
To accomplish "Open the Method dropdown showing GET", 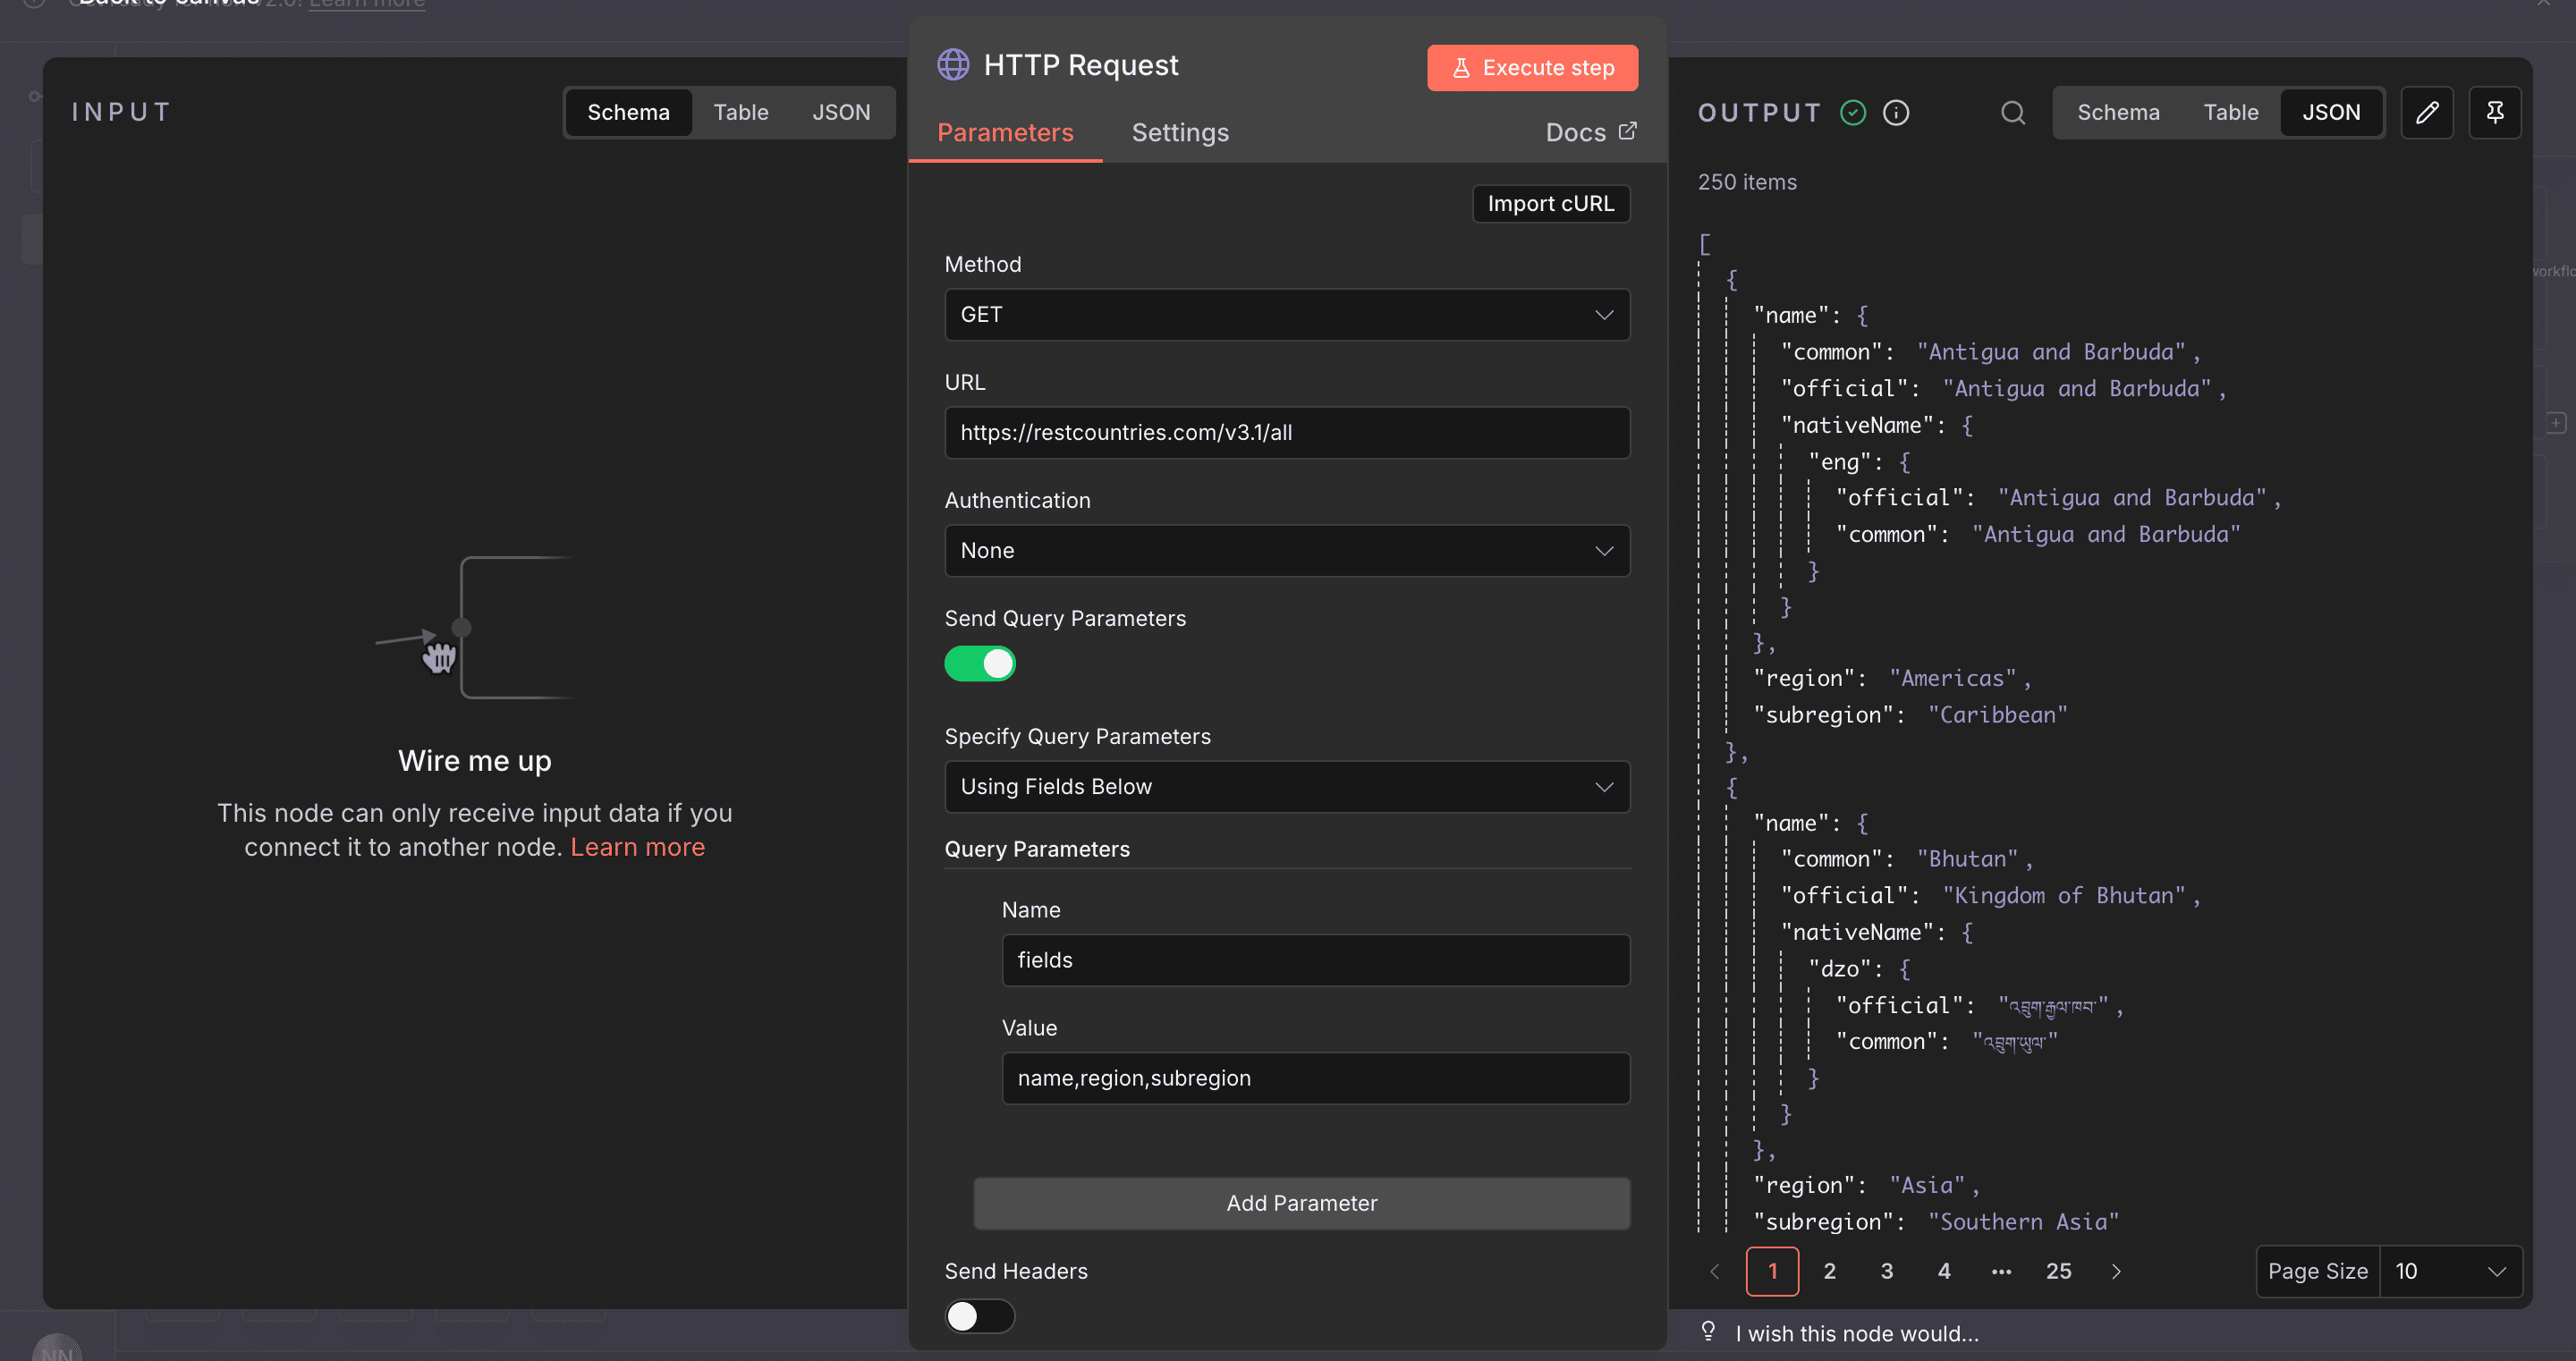I will click(x=1286, y=314).
